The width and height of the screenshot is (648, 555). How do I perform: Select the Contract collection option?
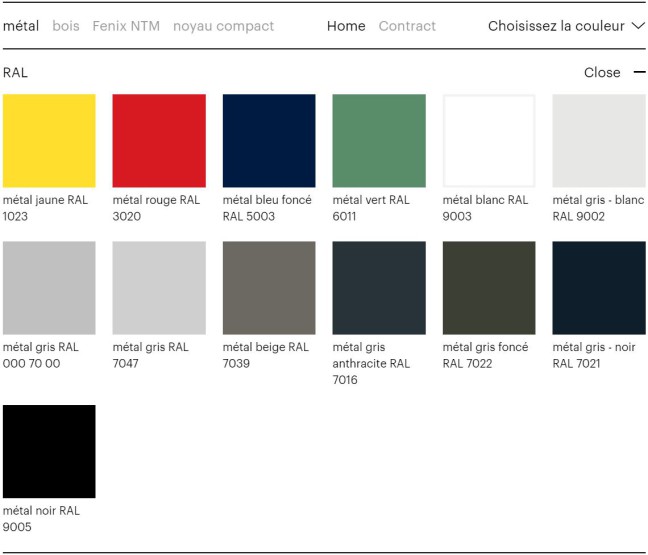[x=407, y=26]
